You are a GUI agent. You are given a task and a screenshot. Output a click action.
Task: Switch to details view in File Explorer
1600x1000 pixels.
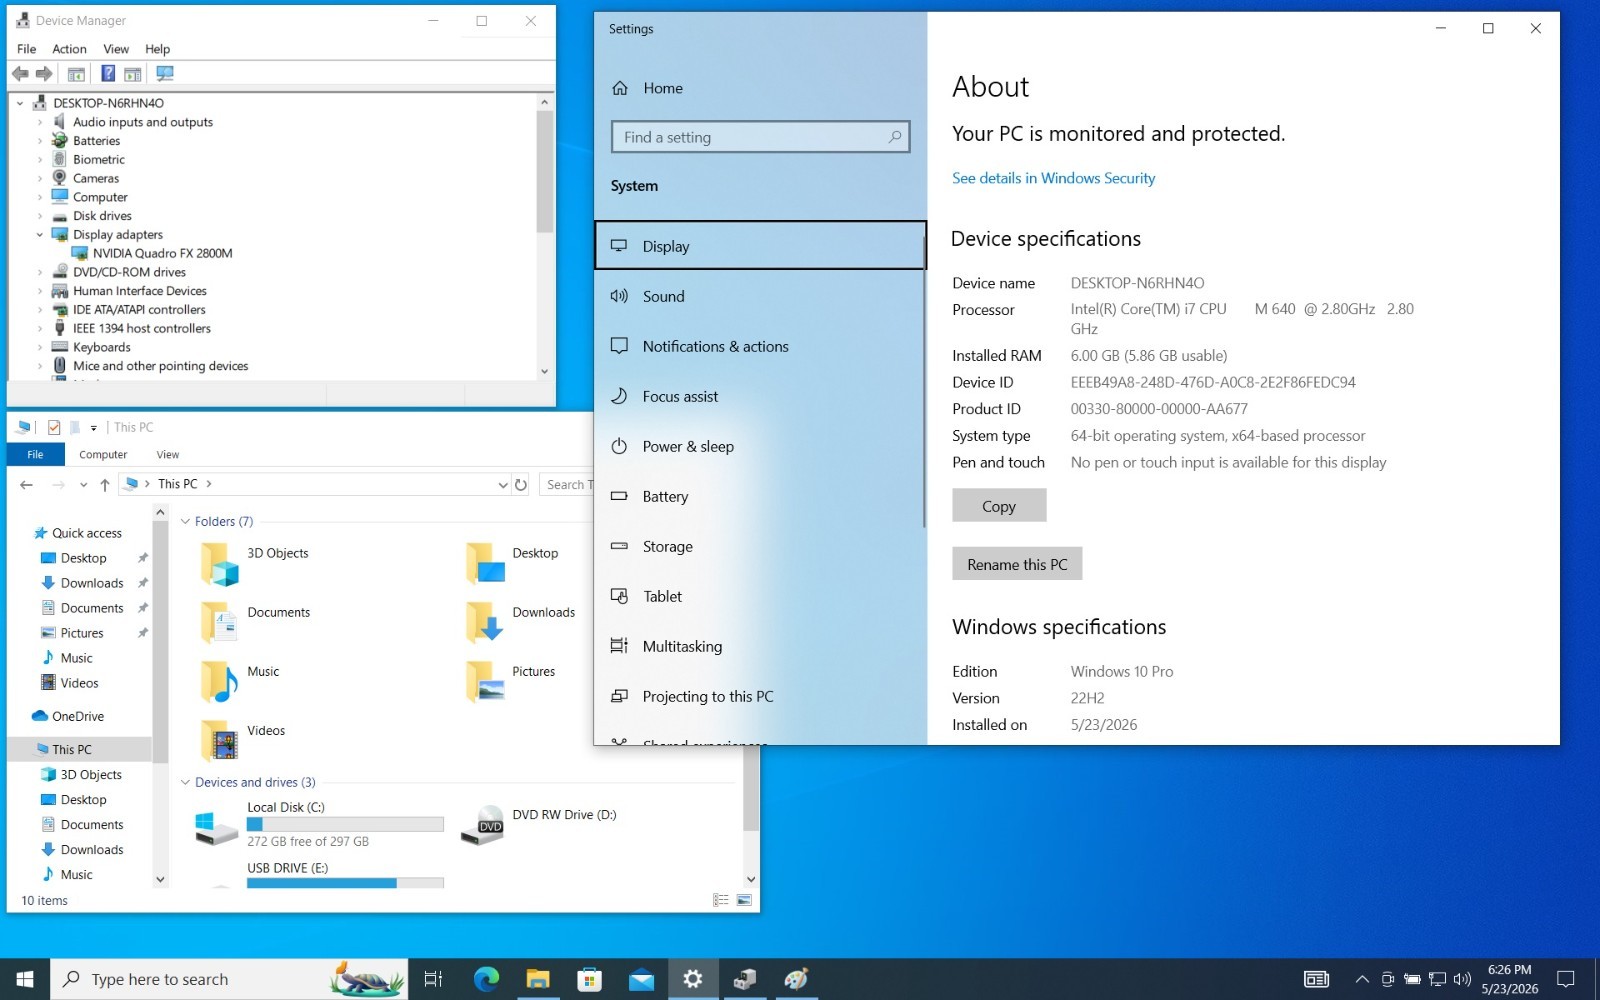[x=721, y=900]
